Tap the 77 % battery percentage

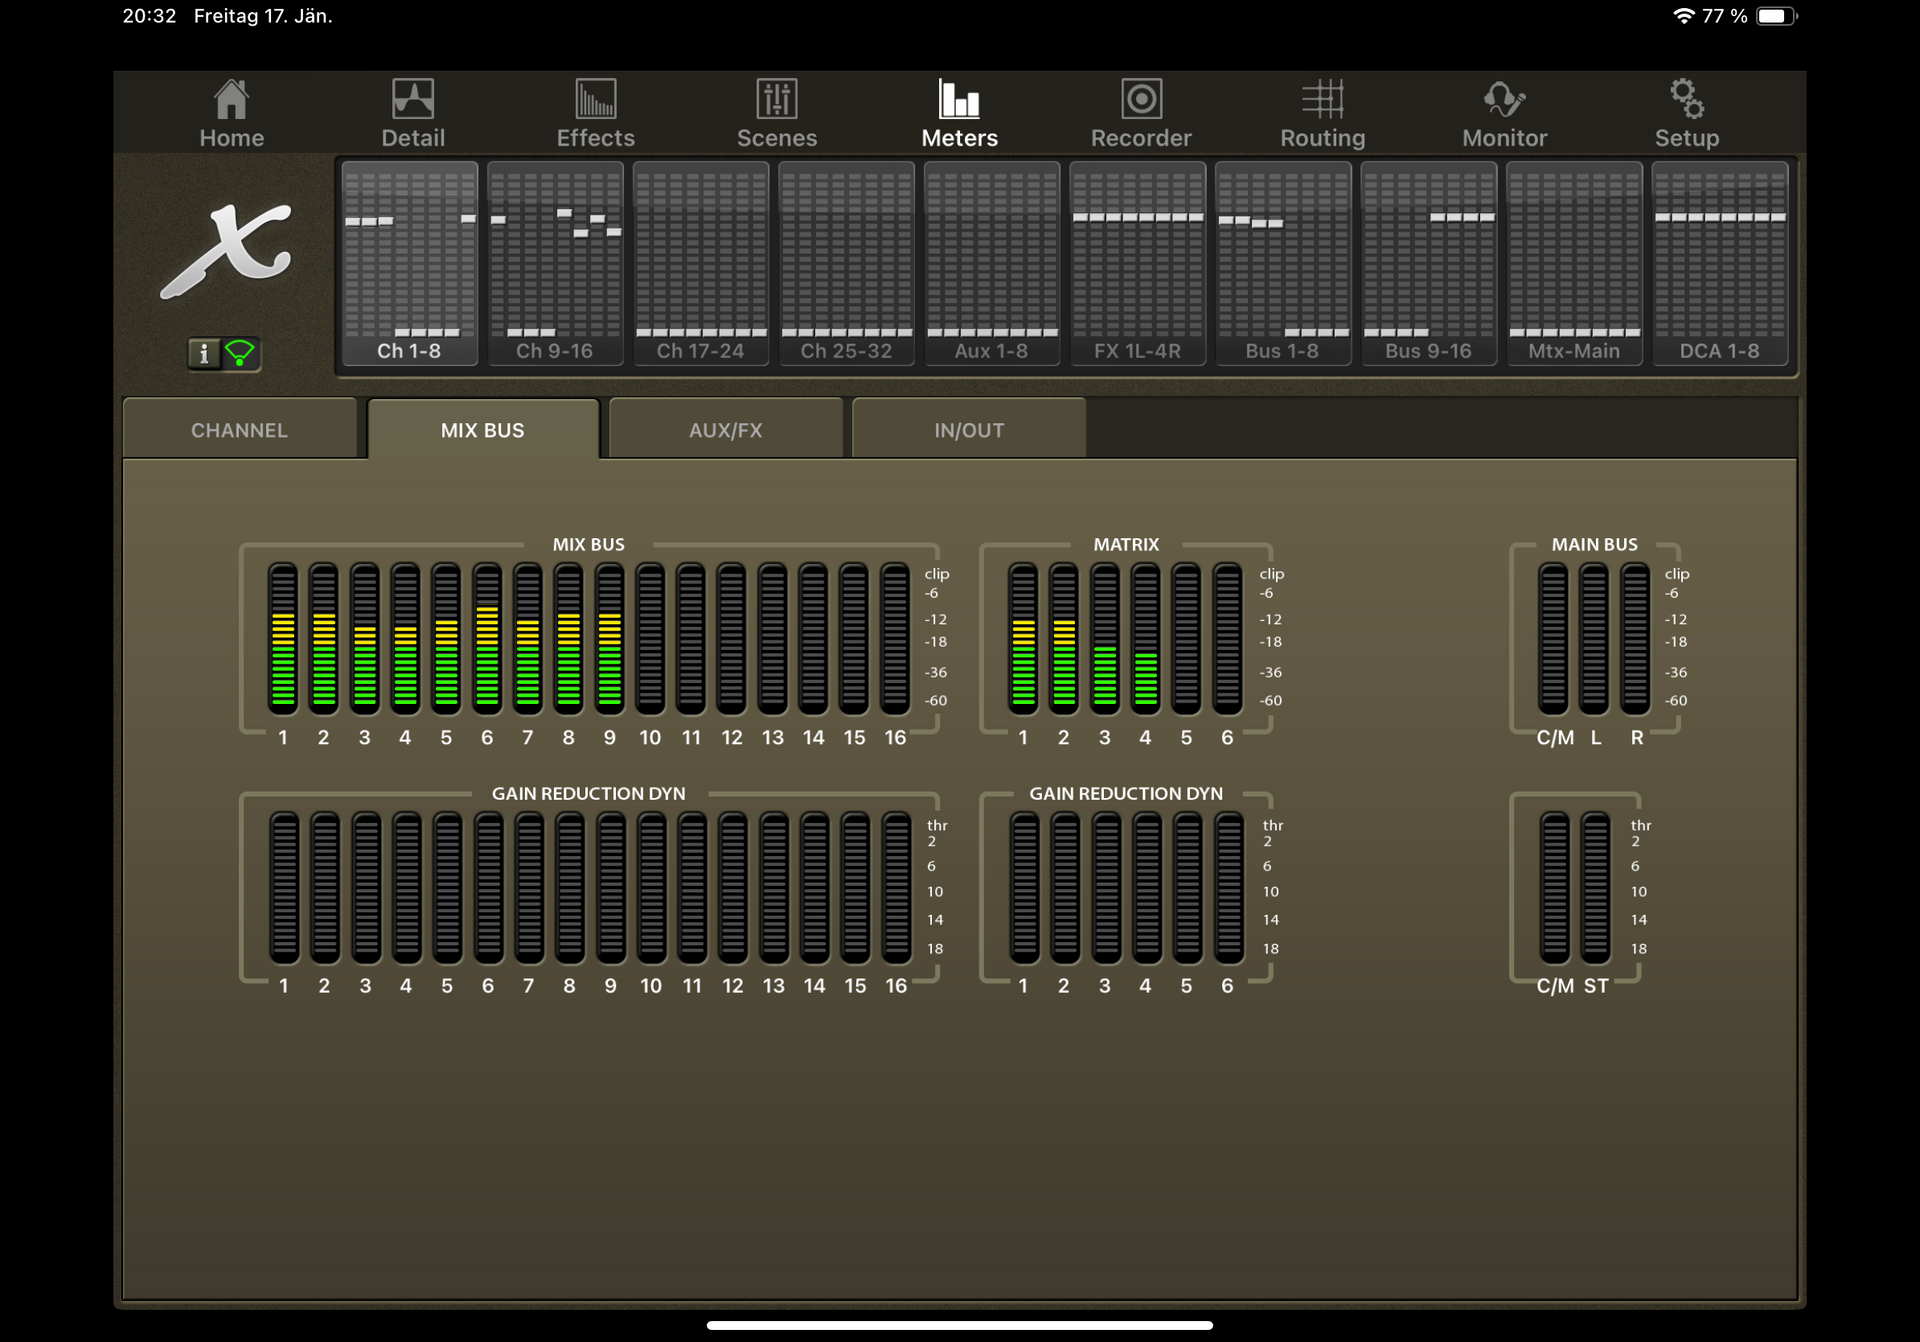tap(1725, 16)
